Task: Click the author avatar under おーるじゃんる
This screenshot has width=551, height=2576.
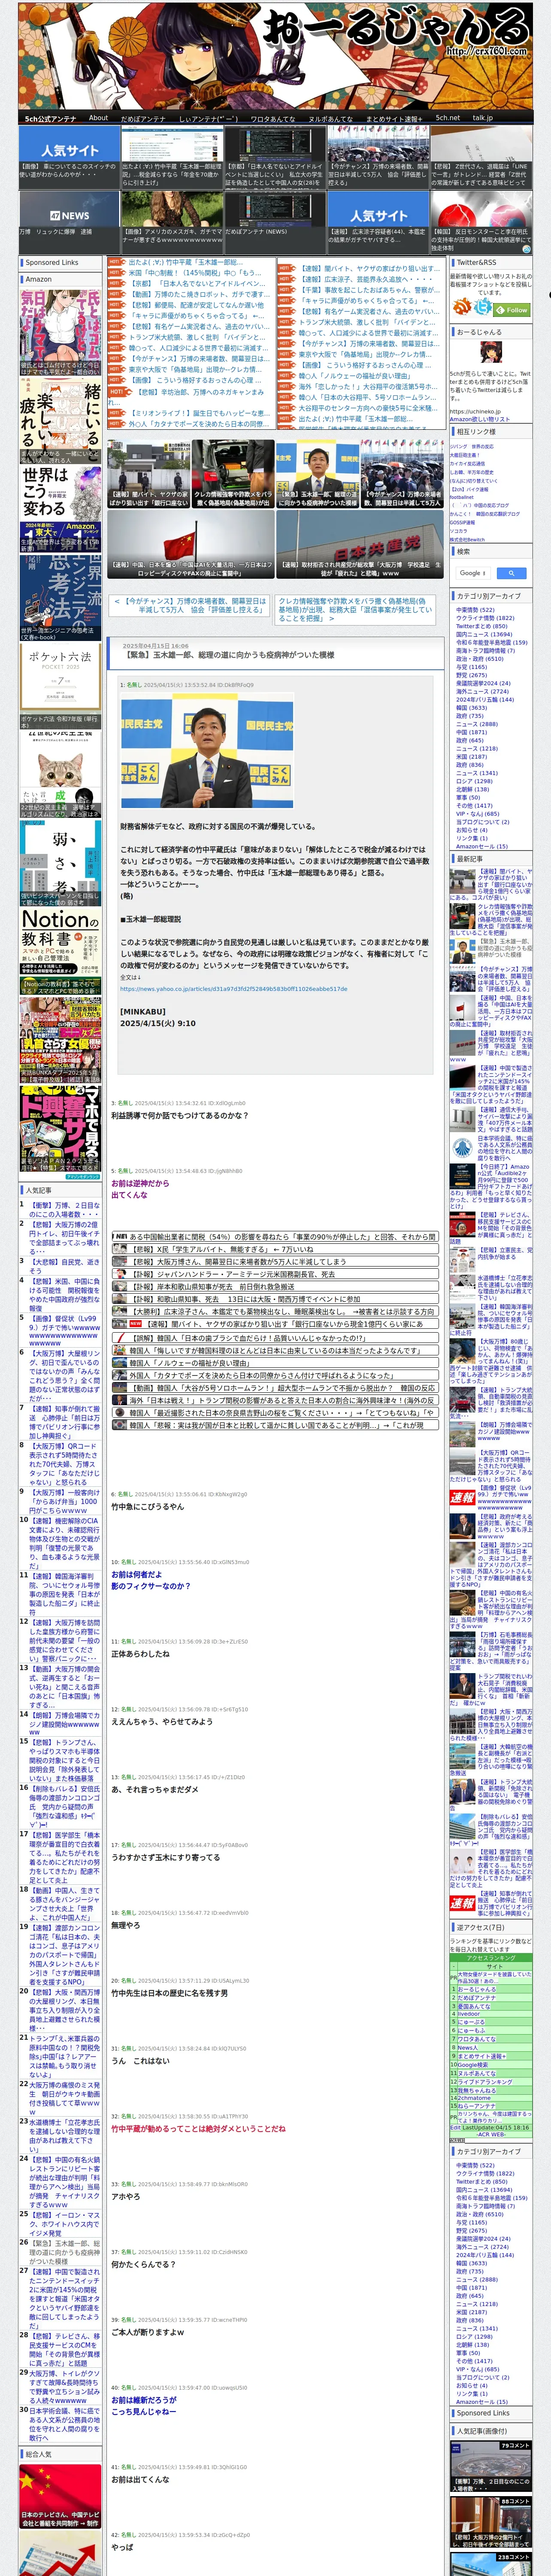Action: coord(490,353)
